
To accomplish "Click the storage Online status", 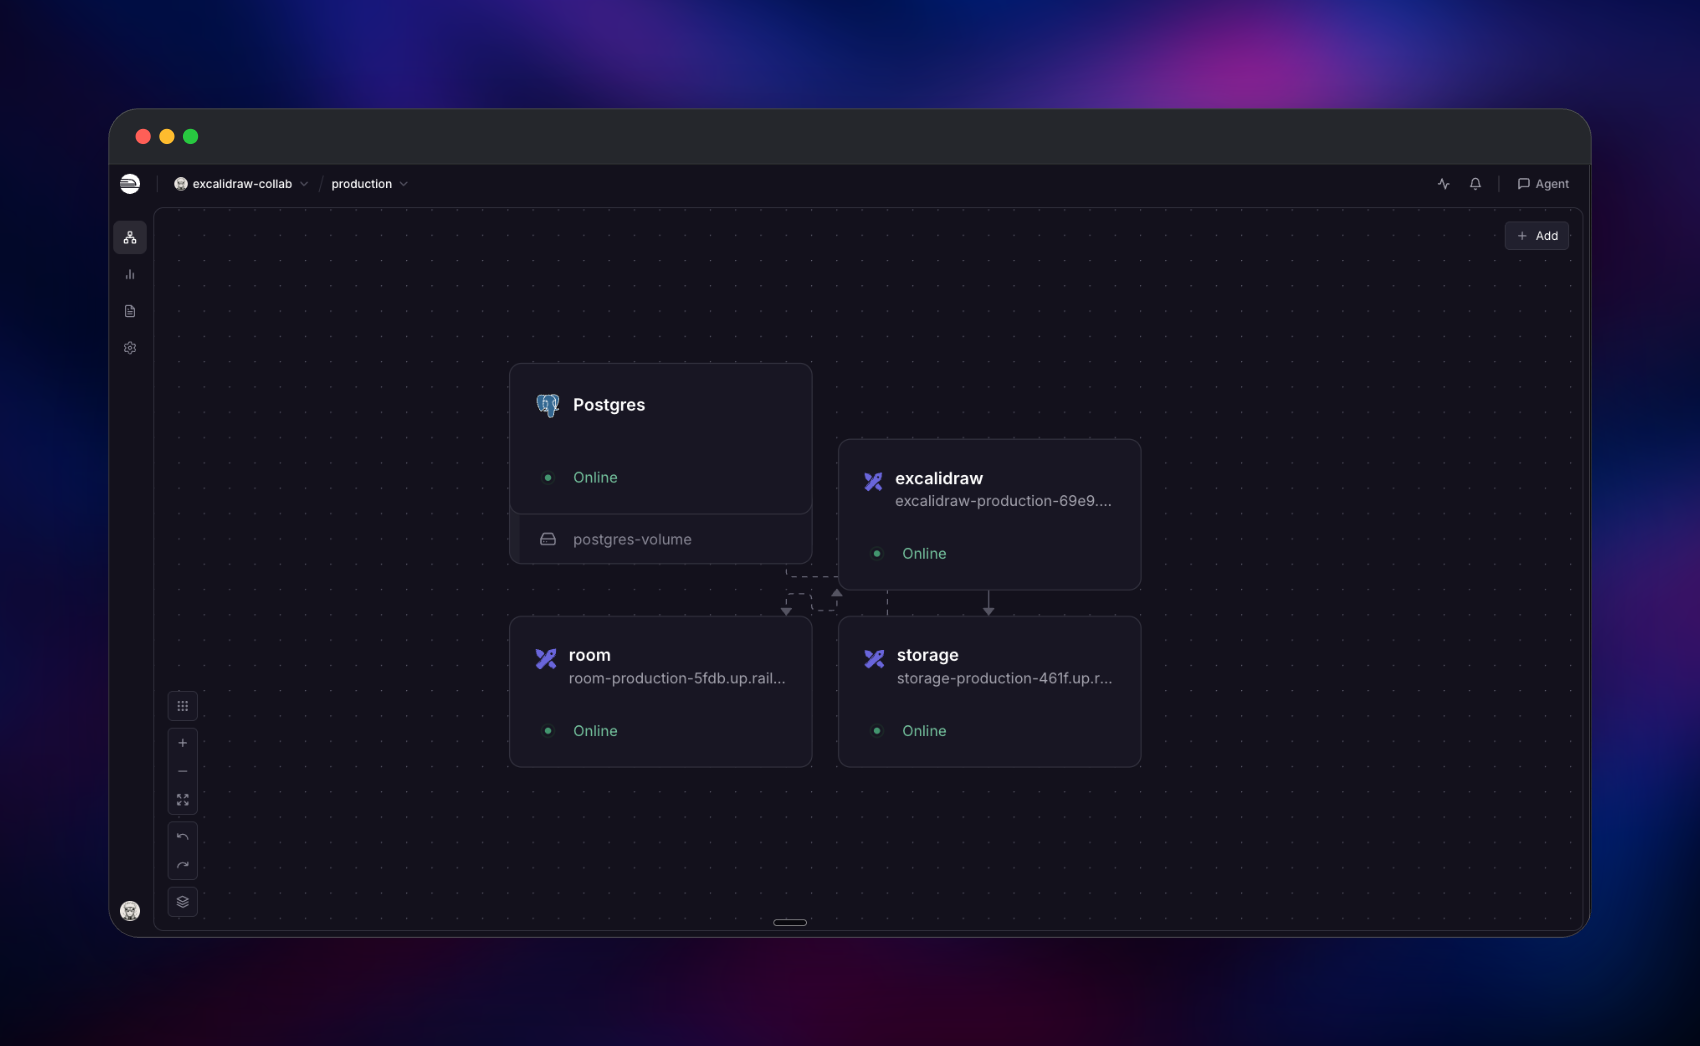I will pos(924,731).
